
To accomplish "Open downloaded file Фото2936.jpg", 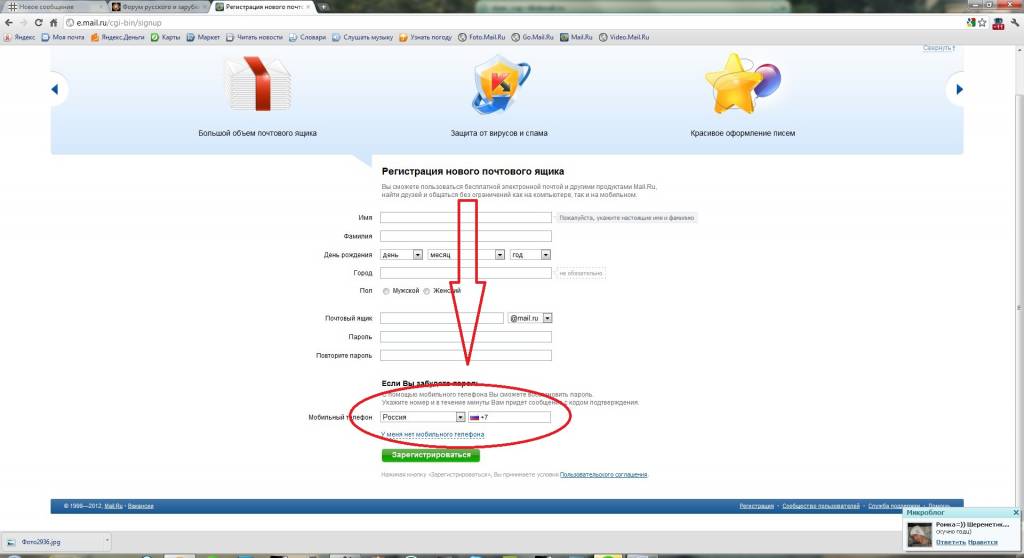I will pyautogui.click(x=52, y=542).
